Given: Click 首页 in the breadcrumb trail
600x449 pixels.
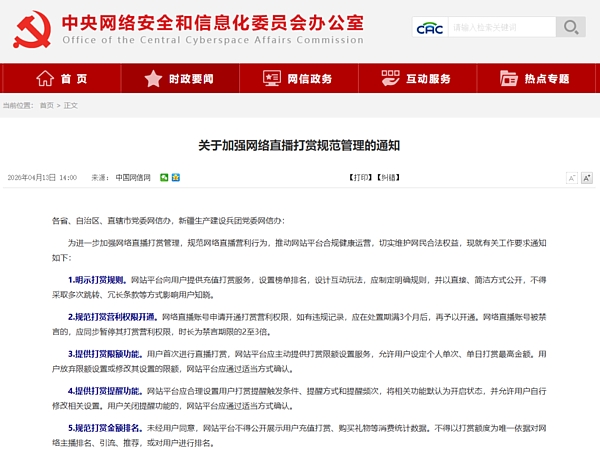Looking at the screenshot, I should [x=47, y=105].
